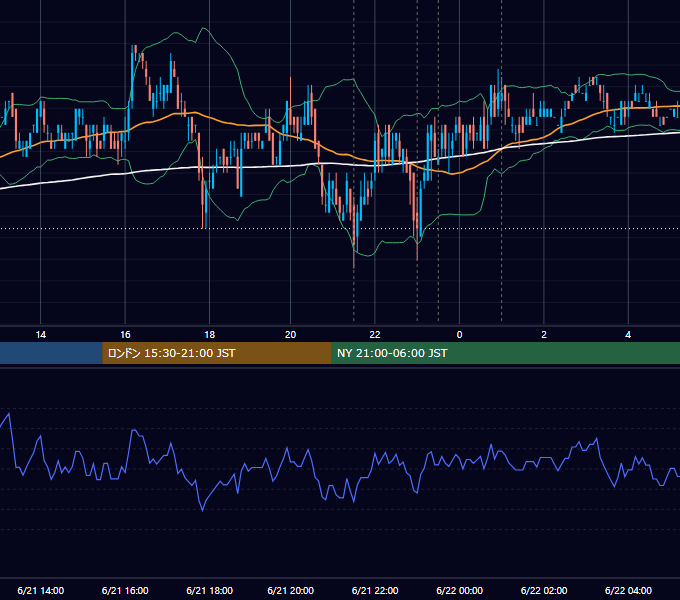680x600 pixels.
Task: Click the 4 hour label on price chart axis
Action: [x=628, y=335]
